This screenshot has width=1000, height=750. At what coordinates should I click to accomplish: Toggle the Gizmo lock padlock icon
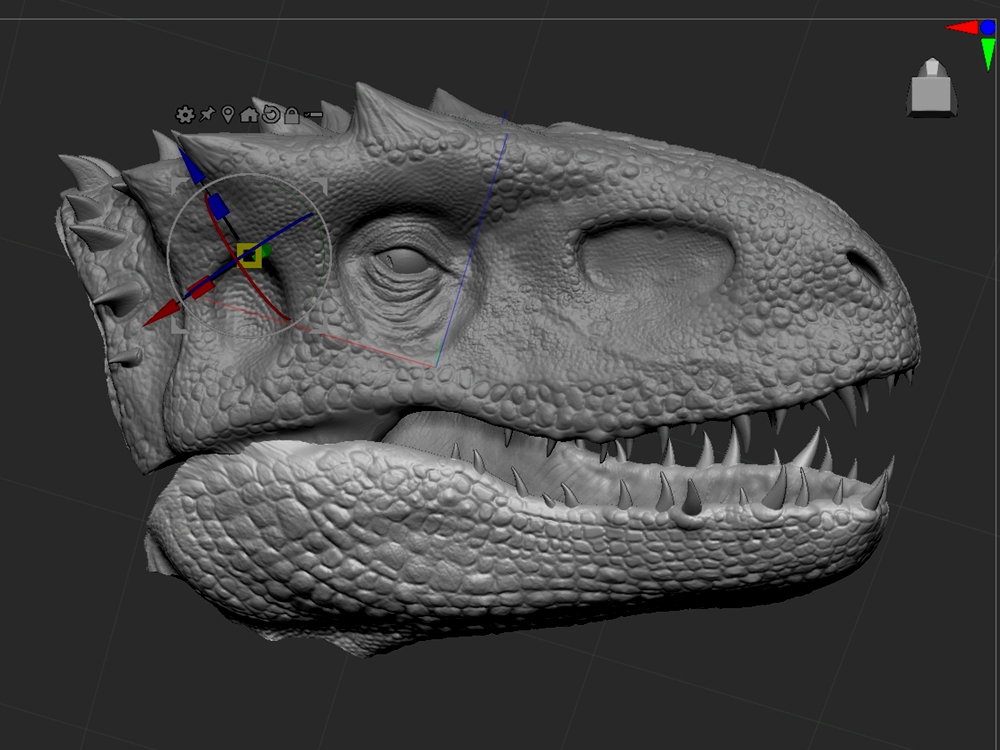[x=291, y=115]
